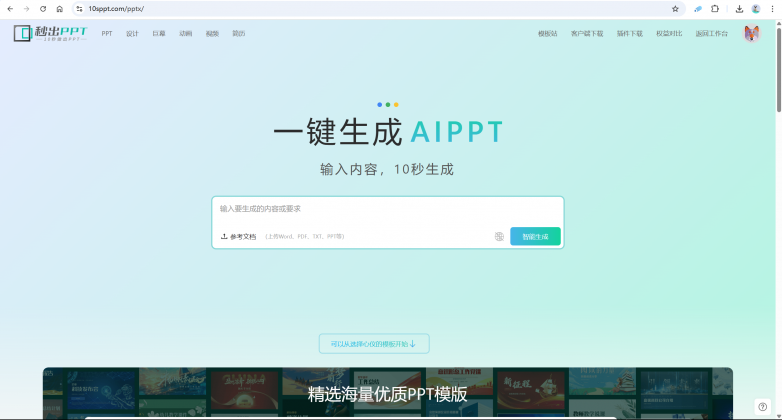Click the browser address bar URL
782x420 pixels.
116,9
